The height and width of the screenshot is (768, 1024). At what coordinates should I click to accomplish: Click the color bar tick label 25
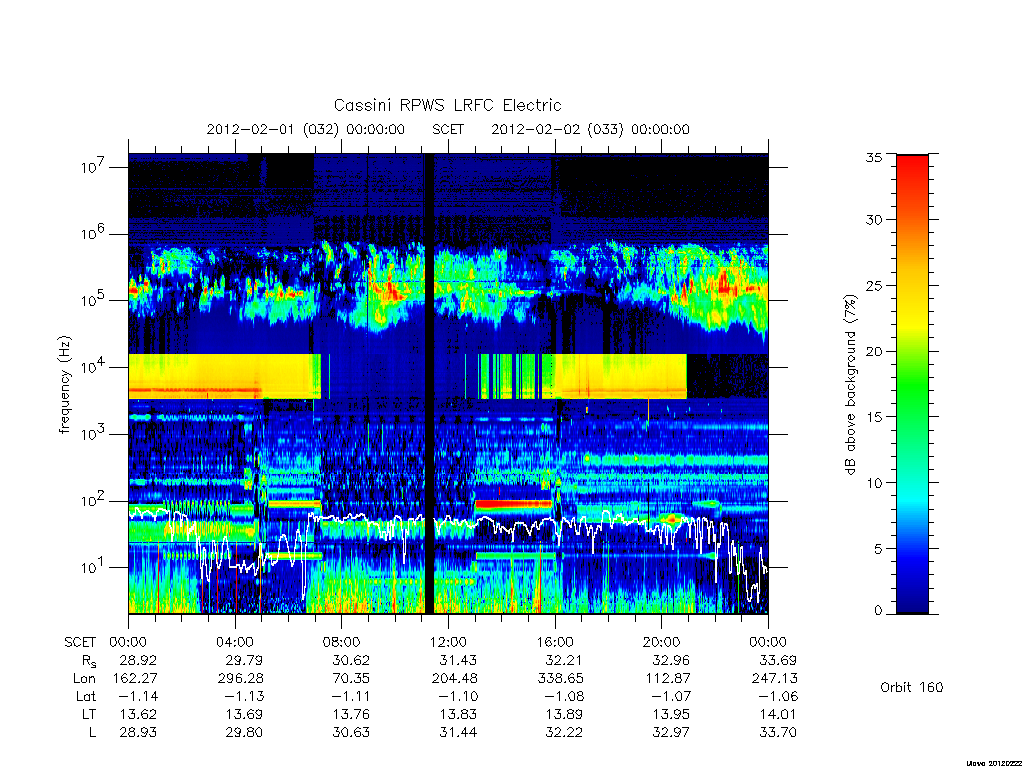click(874, 285)
